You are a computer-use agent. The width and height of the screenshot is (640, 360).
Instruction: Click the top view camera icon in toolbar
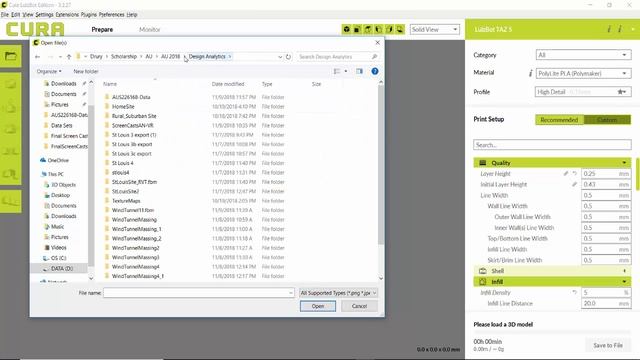coord(368,29)
